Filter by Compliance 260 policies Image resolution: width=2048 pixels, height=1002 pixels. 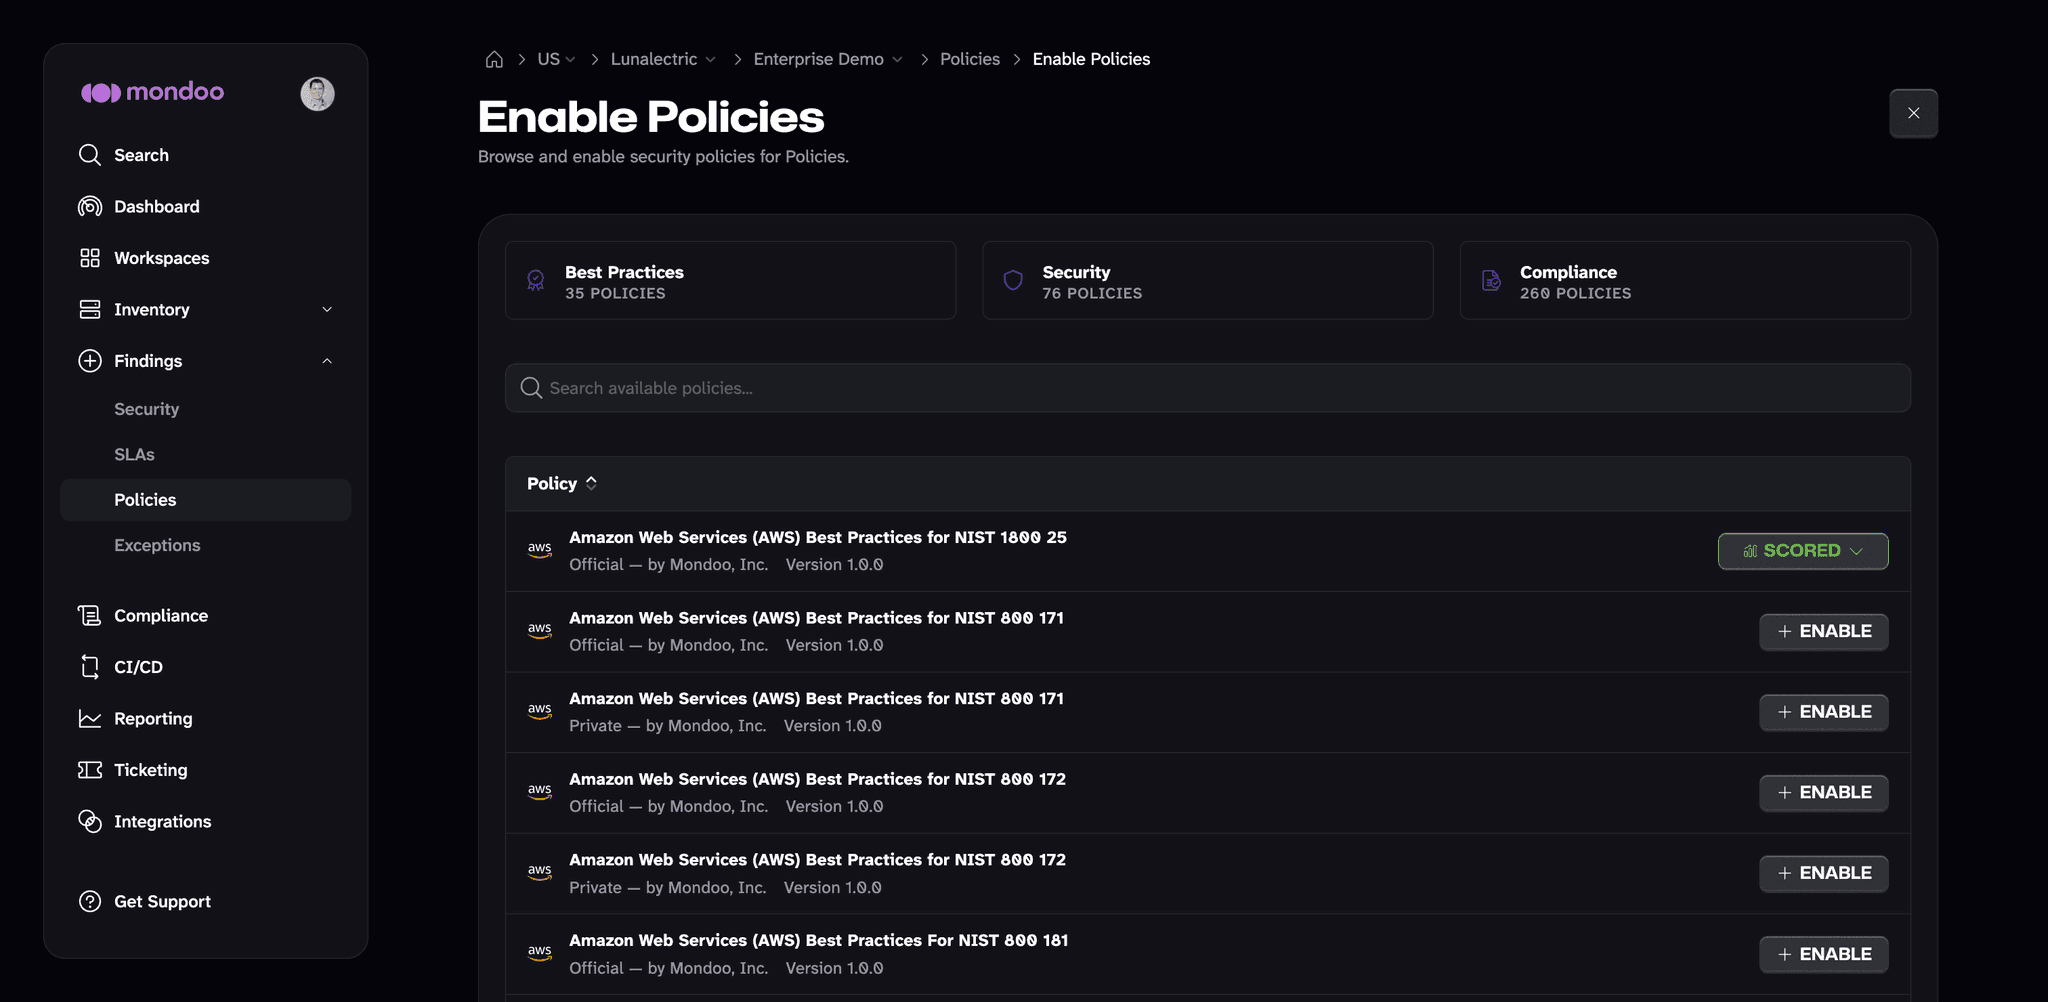coord(1685,280)
